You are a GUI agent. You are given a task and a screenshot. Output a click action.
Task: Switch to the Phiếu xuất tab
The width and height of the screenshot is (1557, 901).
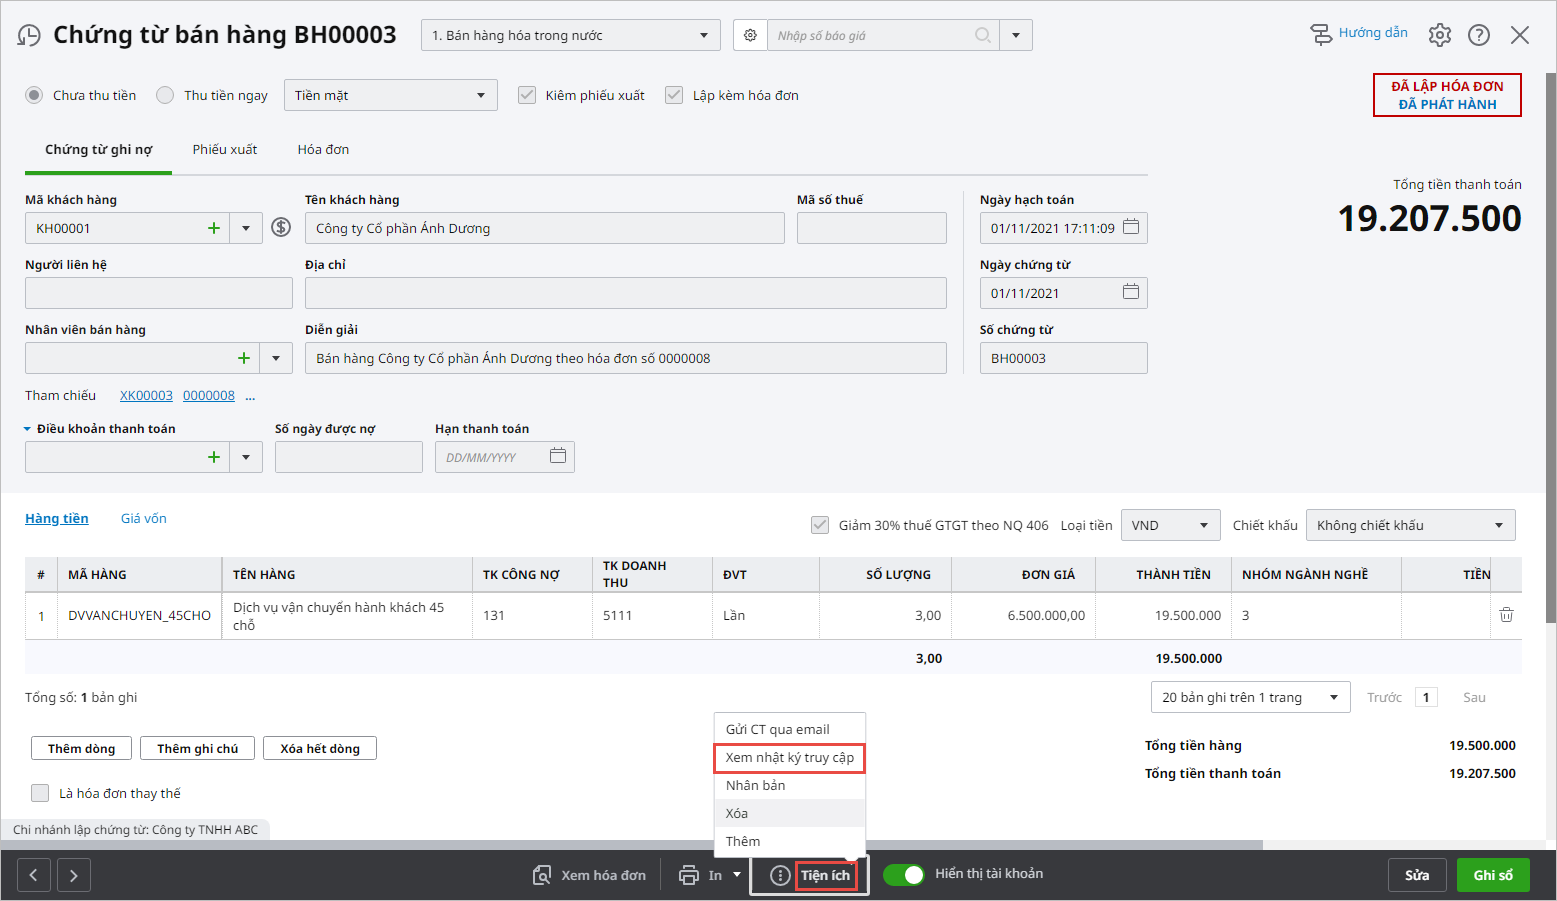[225, 149]
